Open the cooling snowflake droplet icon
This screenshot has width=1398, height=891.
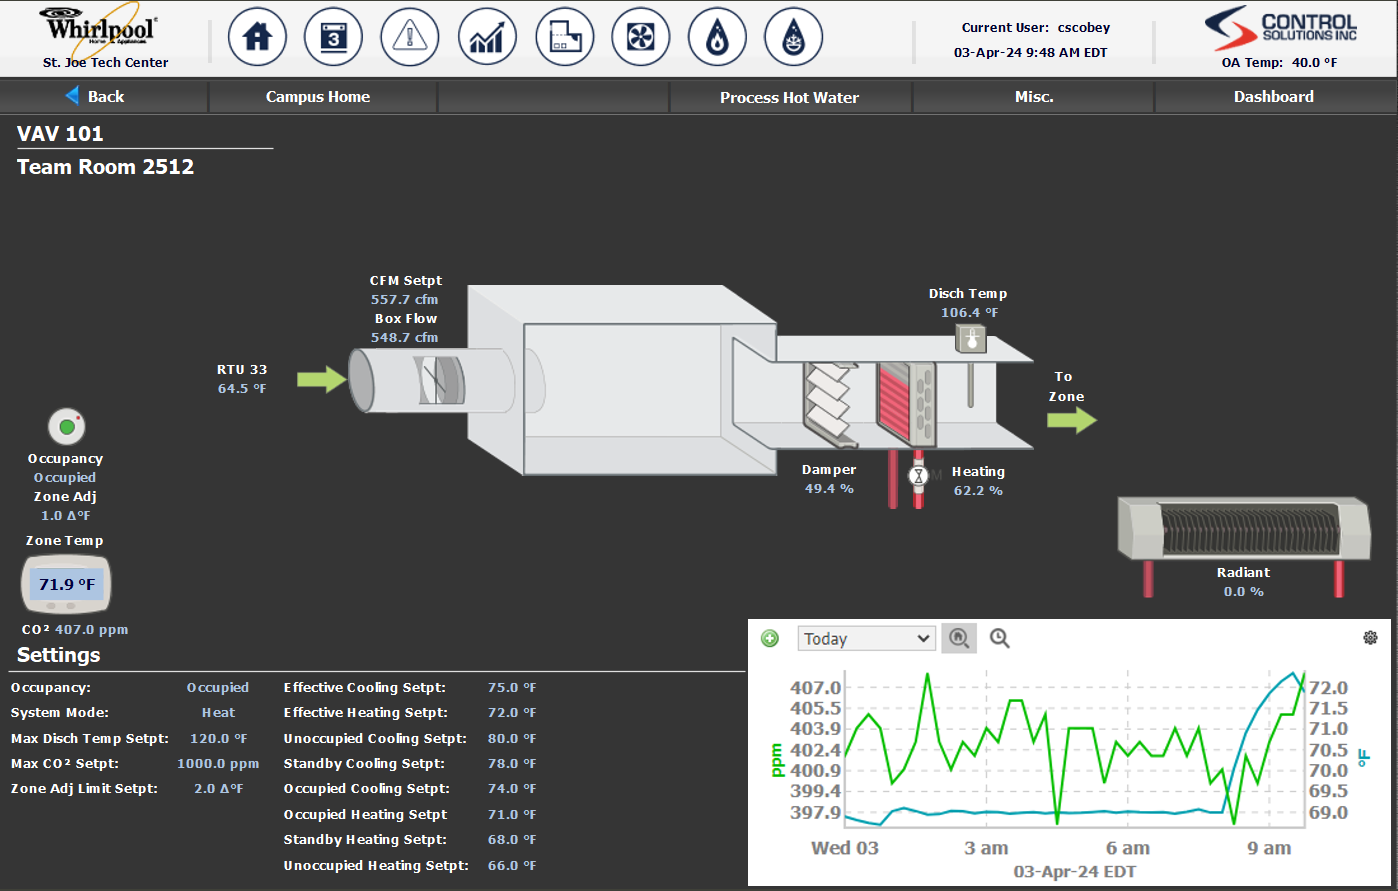[793, 37]
